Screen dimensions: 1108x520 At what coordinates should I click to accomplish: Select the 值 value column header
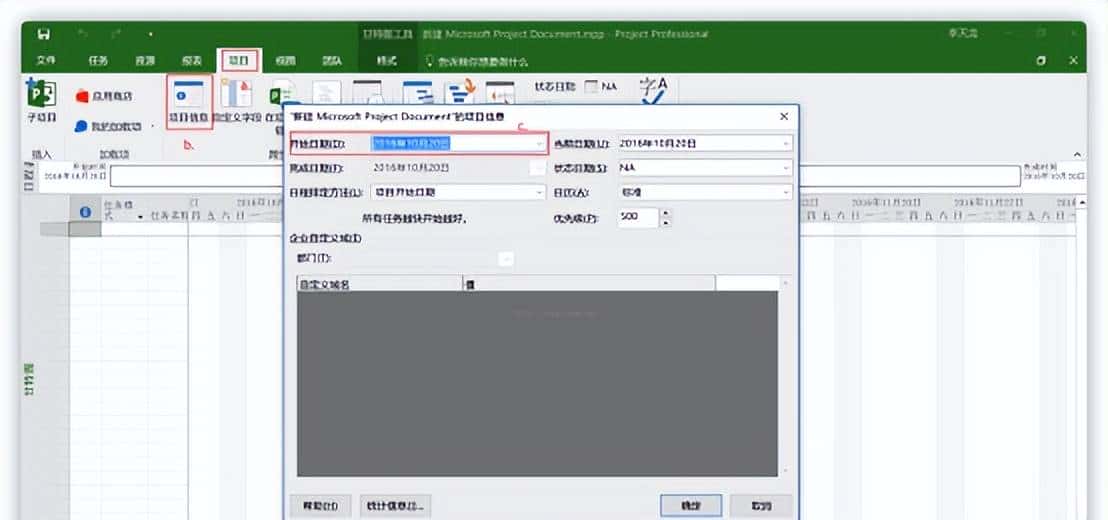(589, 284)
